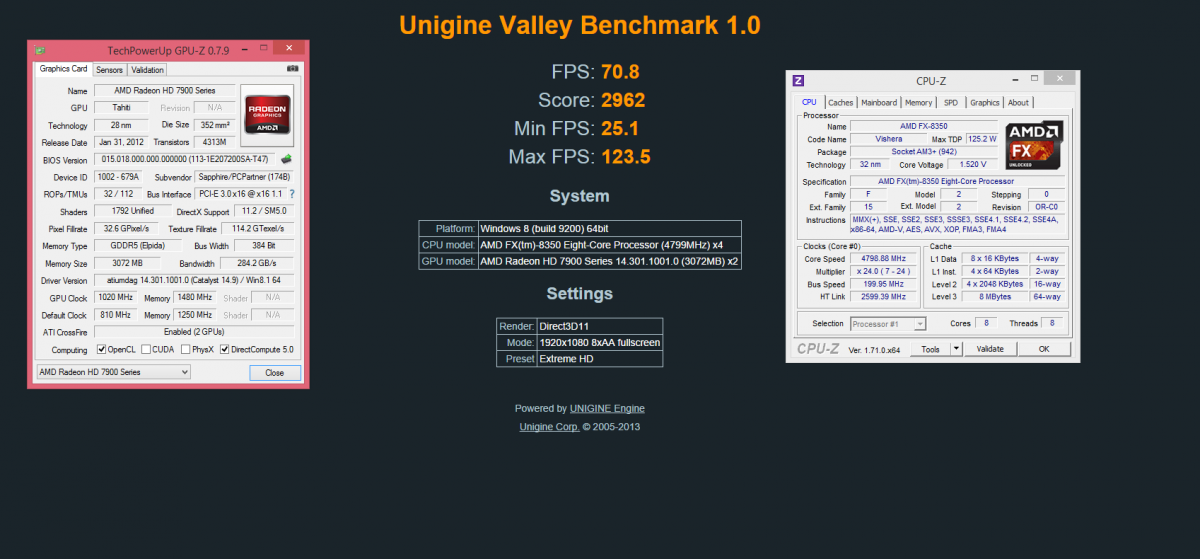Click the Close button in GPU-Z
This screenshot has height=559, width=1200.
(274, 372)
